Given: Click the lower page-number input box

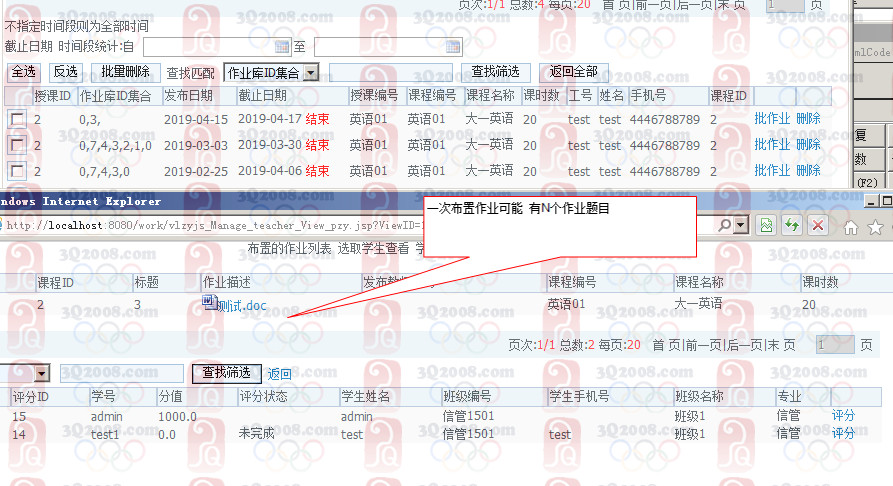Looking at the screenshot, I should coord(835,345).
